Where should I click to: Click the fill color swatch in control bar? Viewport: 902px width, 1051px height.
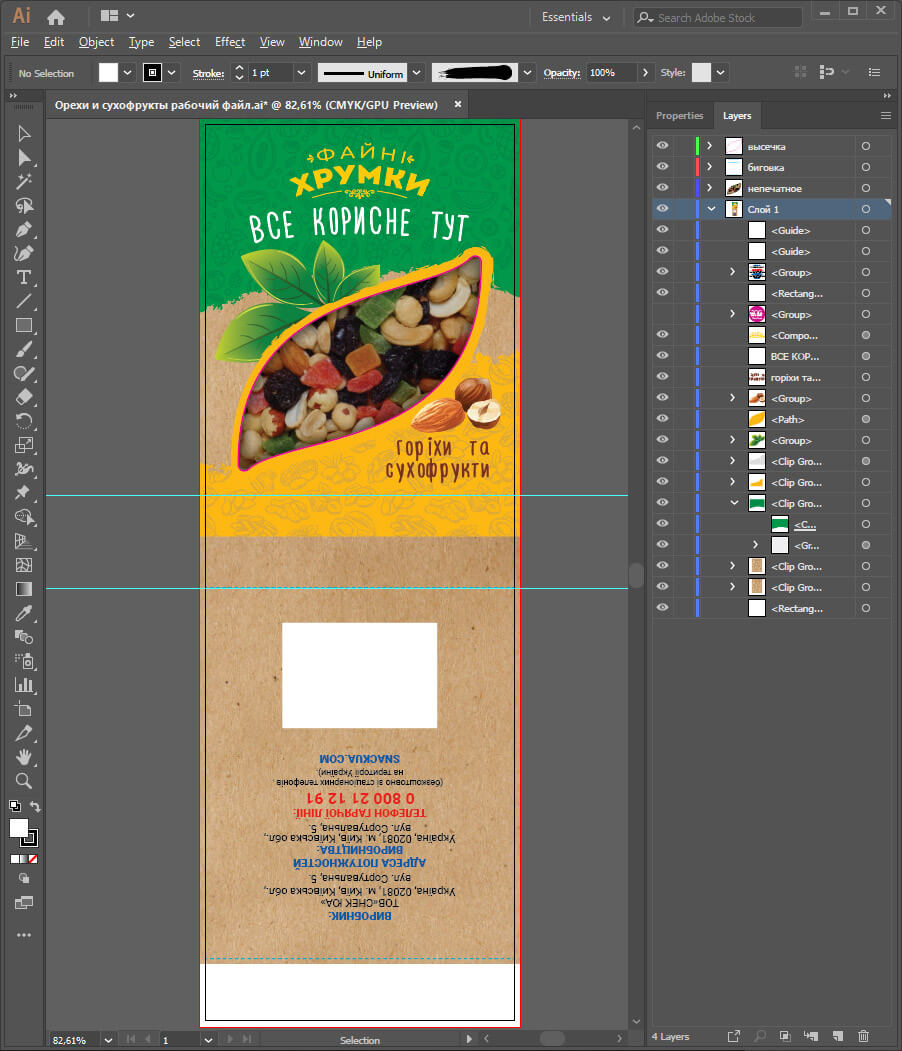(x=108, y=72)
